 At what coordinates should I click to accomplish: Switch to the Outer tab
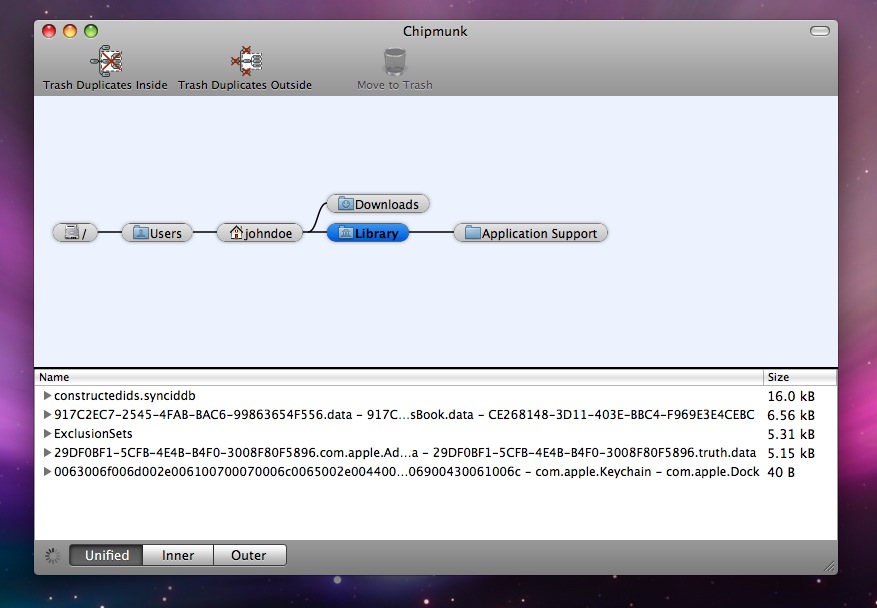tap(249, 555)
